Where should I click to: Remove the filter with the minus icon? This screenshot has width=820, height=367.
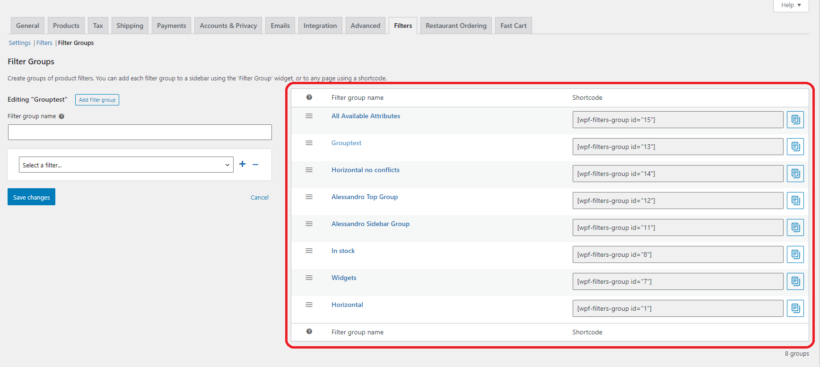(x=255, y=164)
